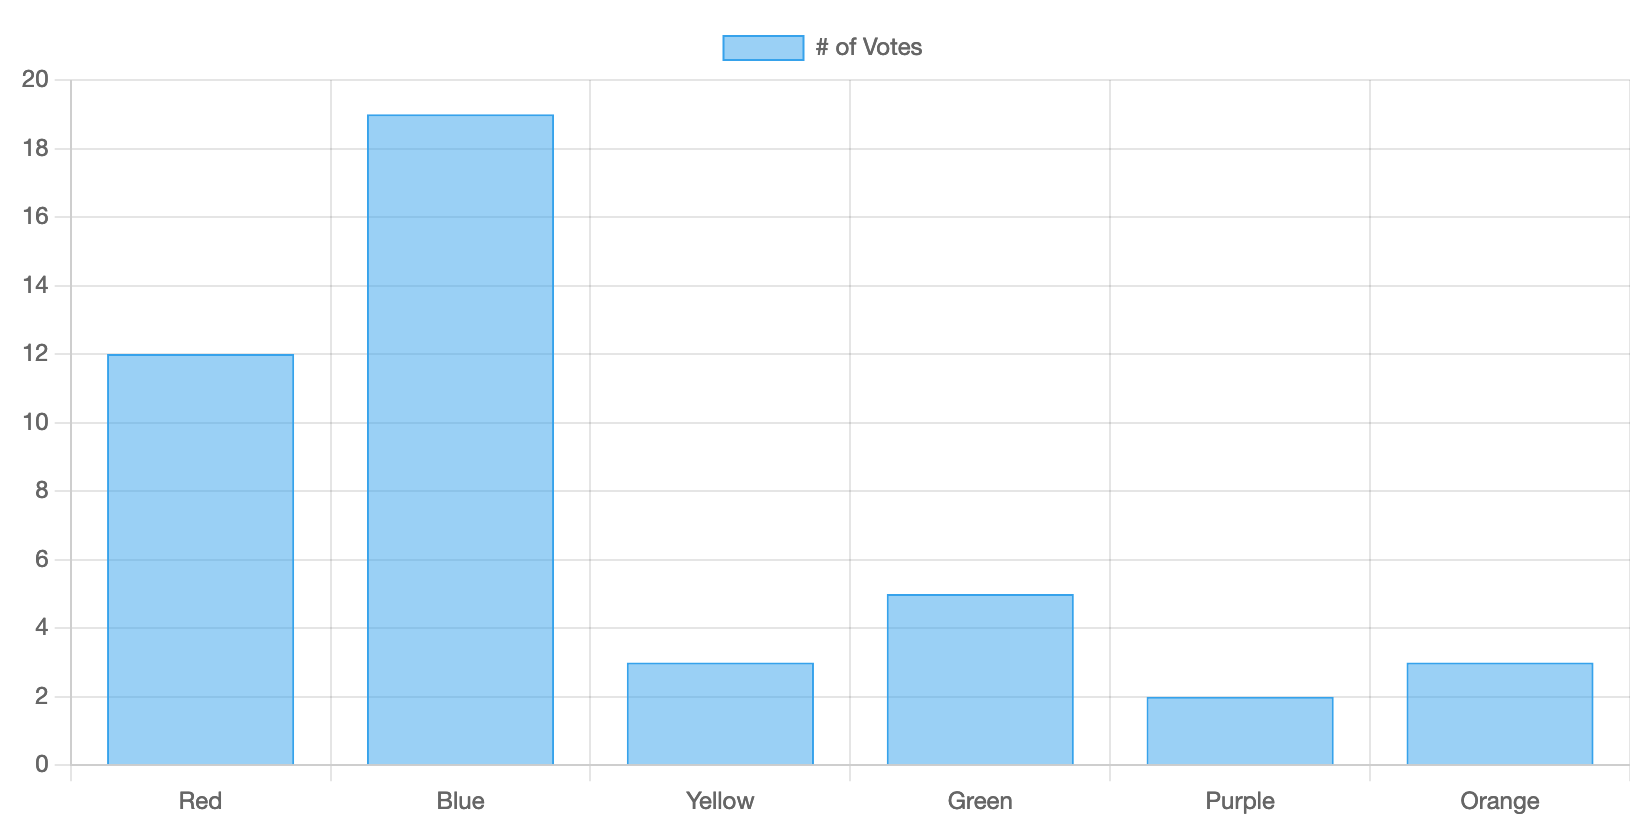Click the 'Blue' x-axis label
This screenshot has width=1646, height=838.
pyautogui.click(x=460, y=801)
